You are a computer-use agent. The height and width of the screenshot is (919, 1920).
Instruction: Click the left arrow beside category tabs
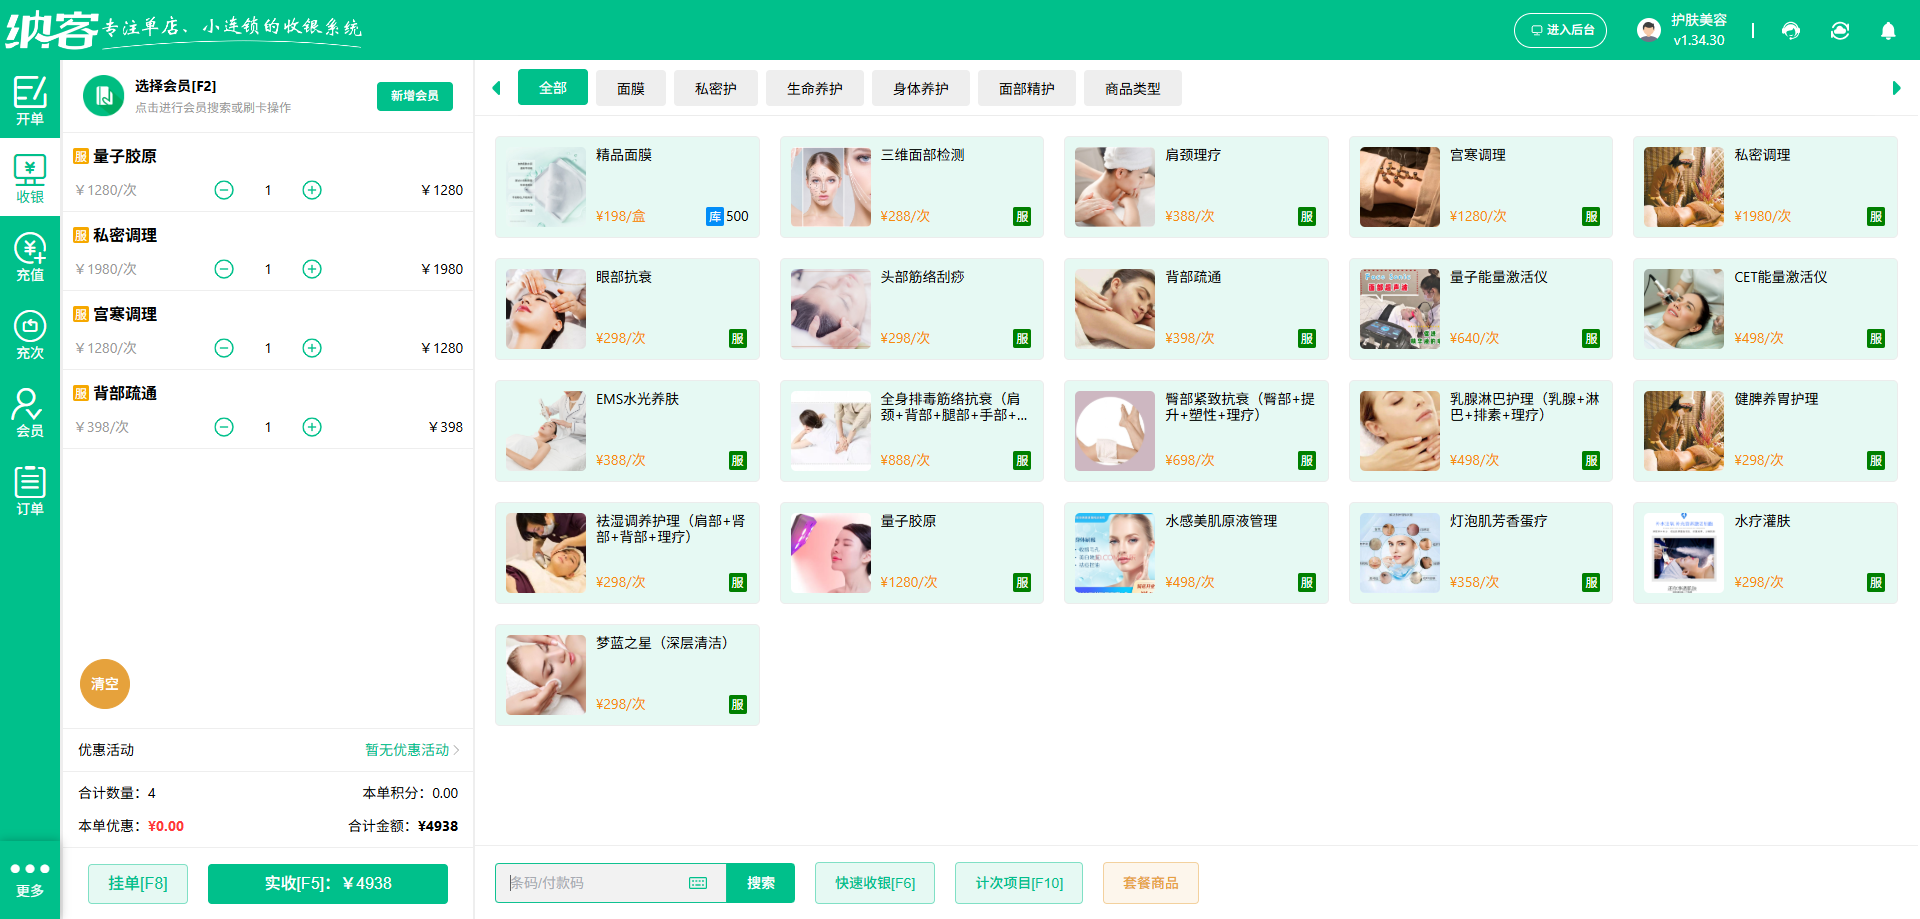[496, 87]
